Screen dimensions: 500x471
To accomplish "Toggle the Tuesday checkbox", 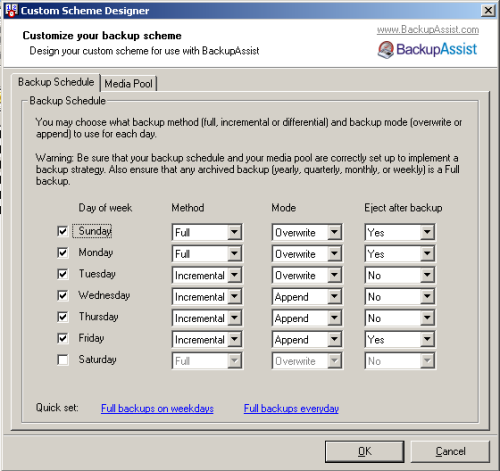I will 63,274.
